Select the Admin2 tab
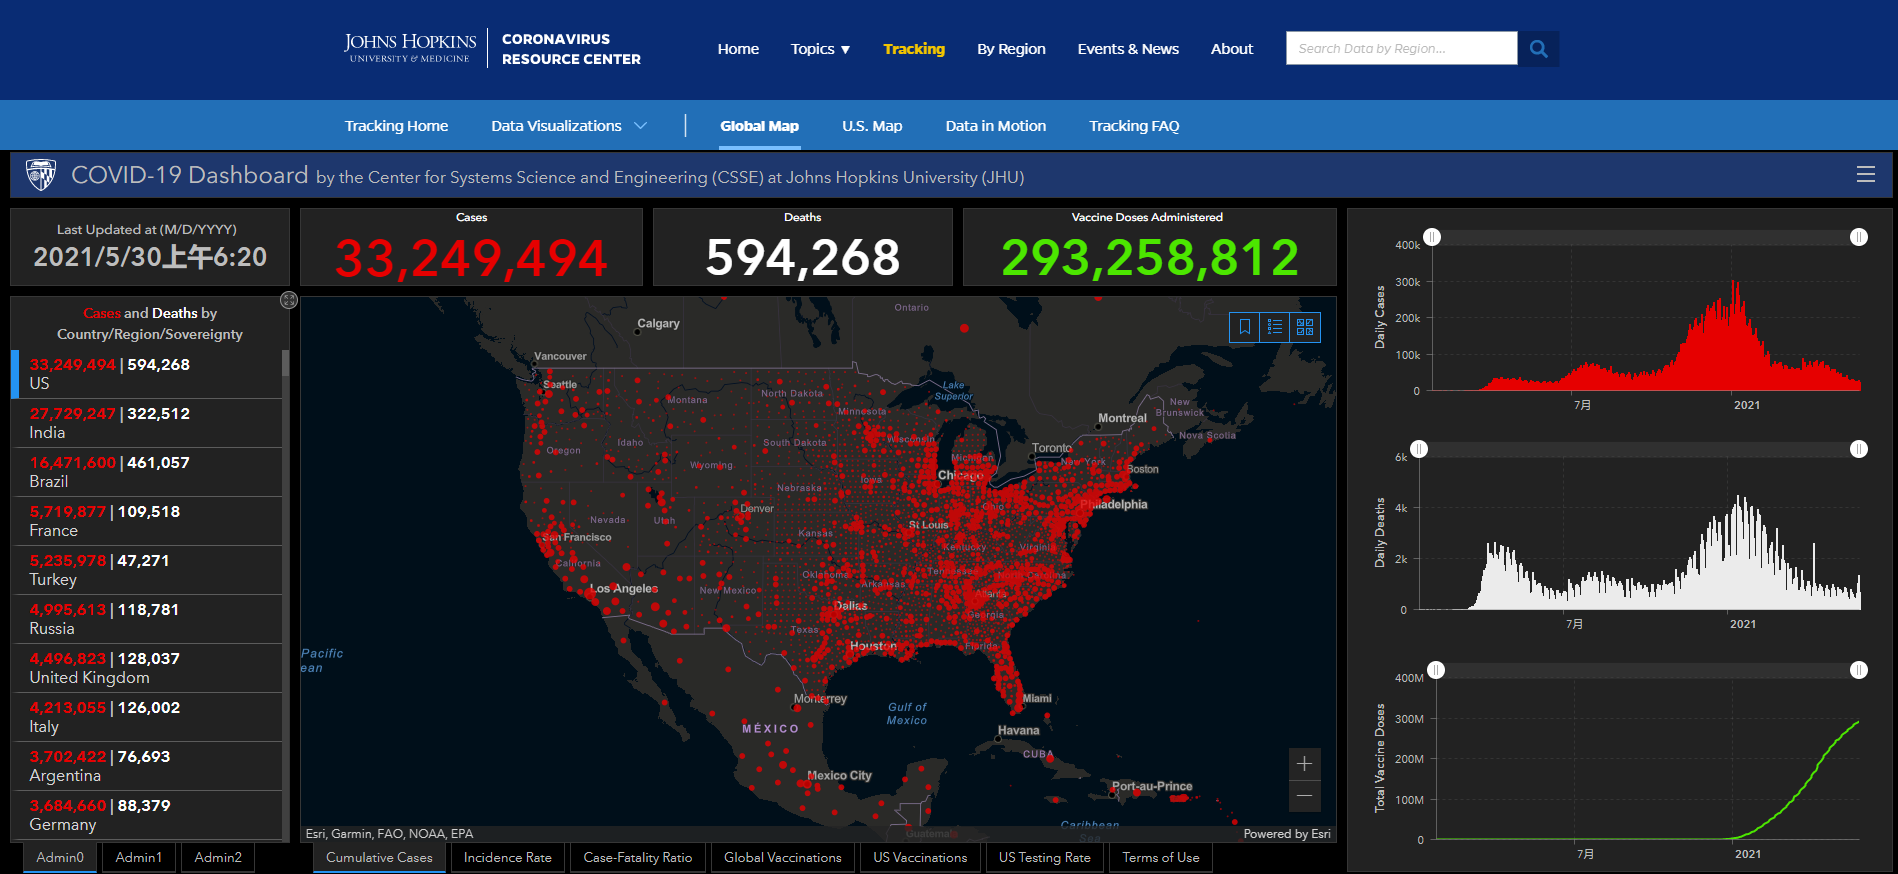The width and height of the screenshot is (1898, 874). (218, 858)
